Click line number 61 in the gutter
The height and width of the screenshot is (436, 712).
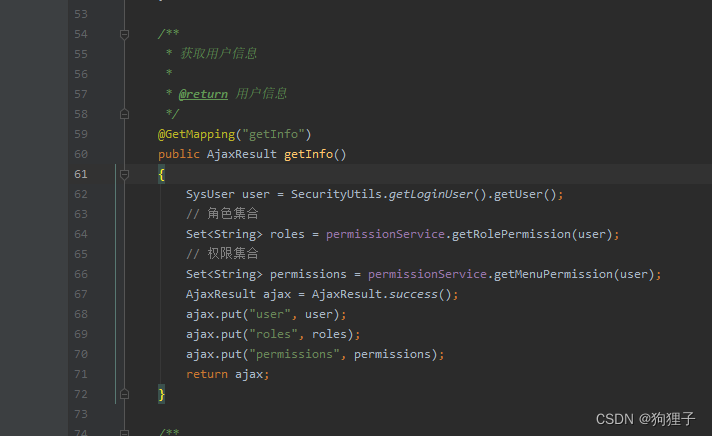[81, 174]
